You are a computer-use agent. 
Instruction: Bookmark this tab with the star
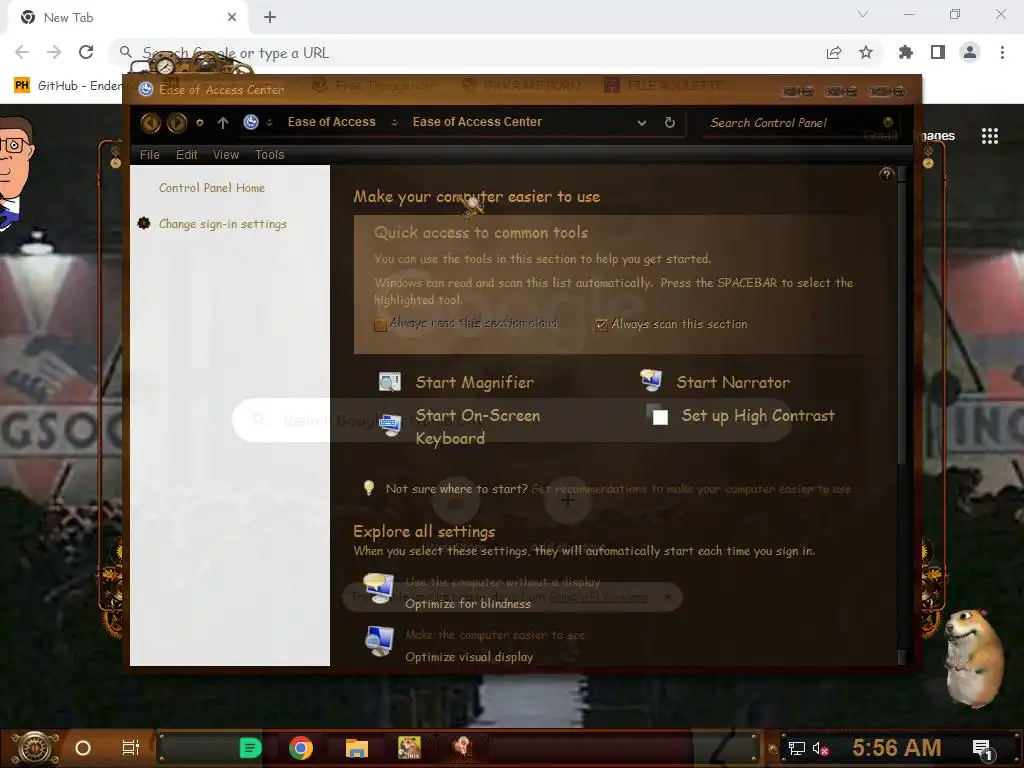[865, 52]
